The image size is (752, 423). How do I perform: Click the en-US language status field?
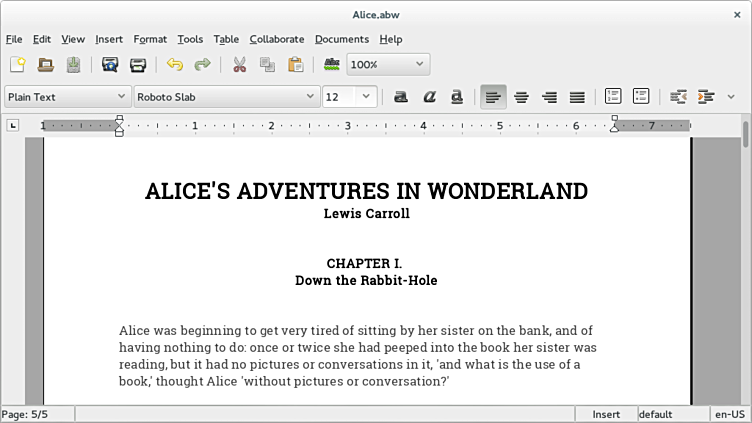click(727, 414)
